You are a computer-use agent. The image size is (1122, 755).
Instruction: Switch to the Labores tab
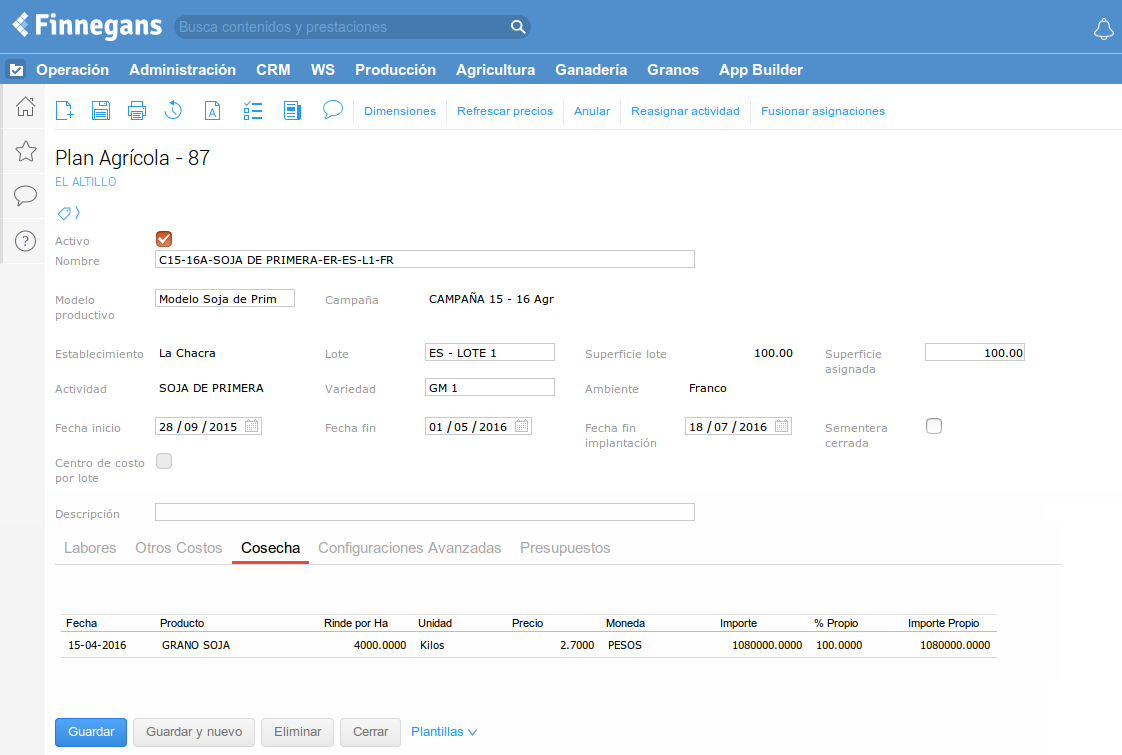click(x=90, y=548)
